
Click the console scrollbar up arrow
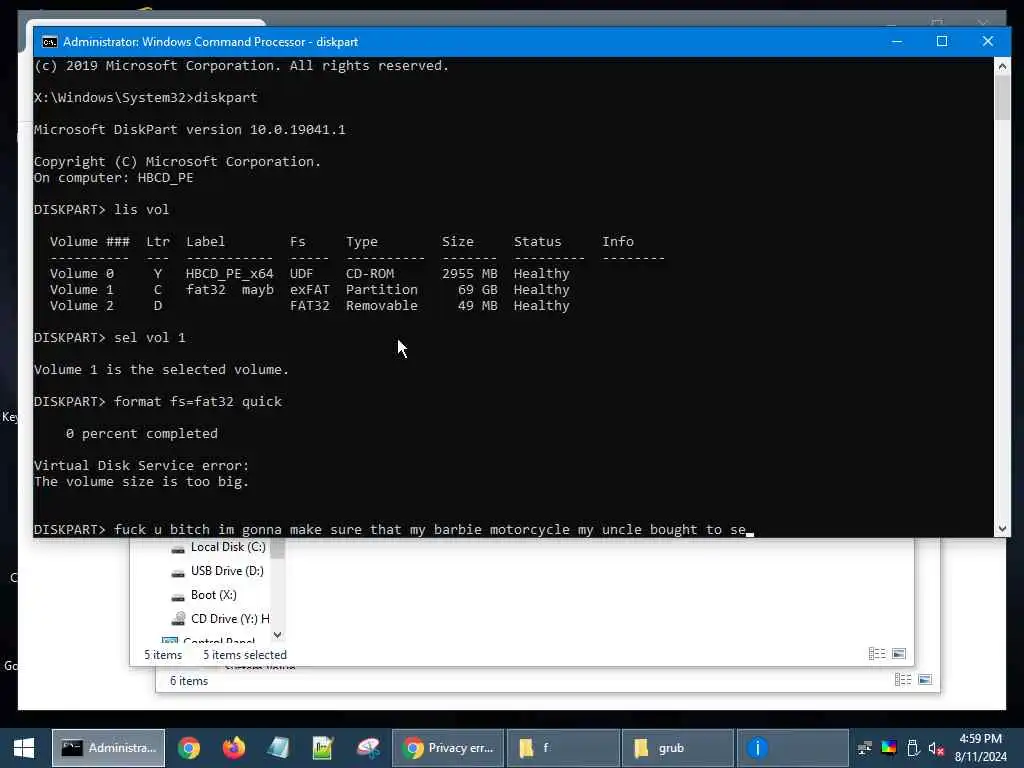tap(1002, 66)
